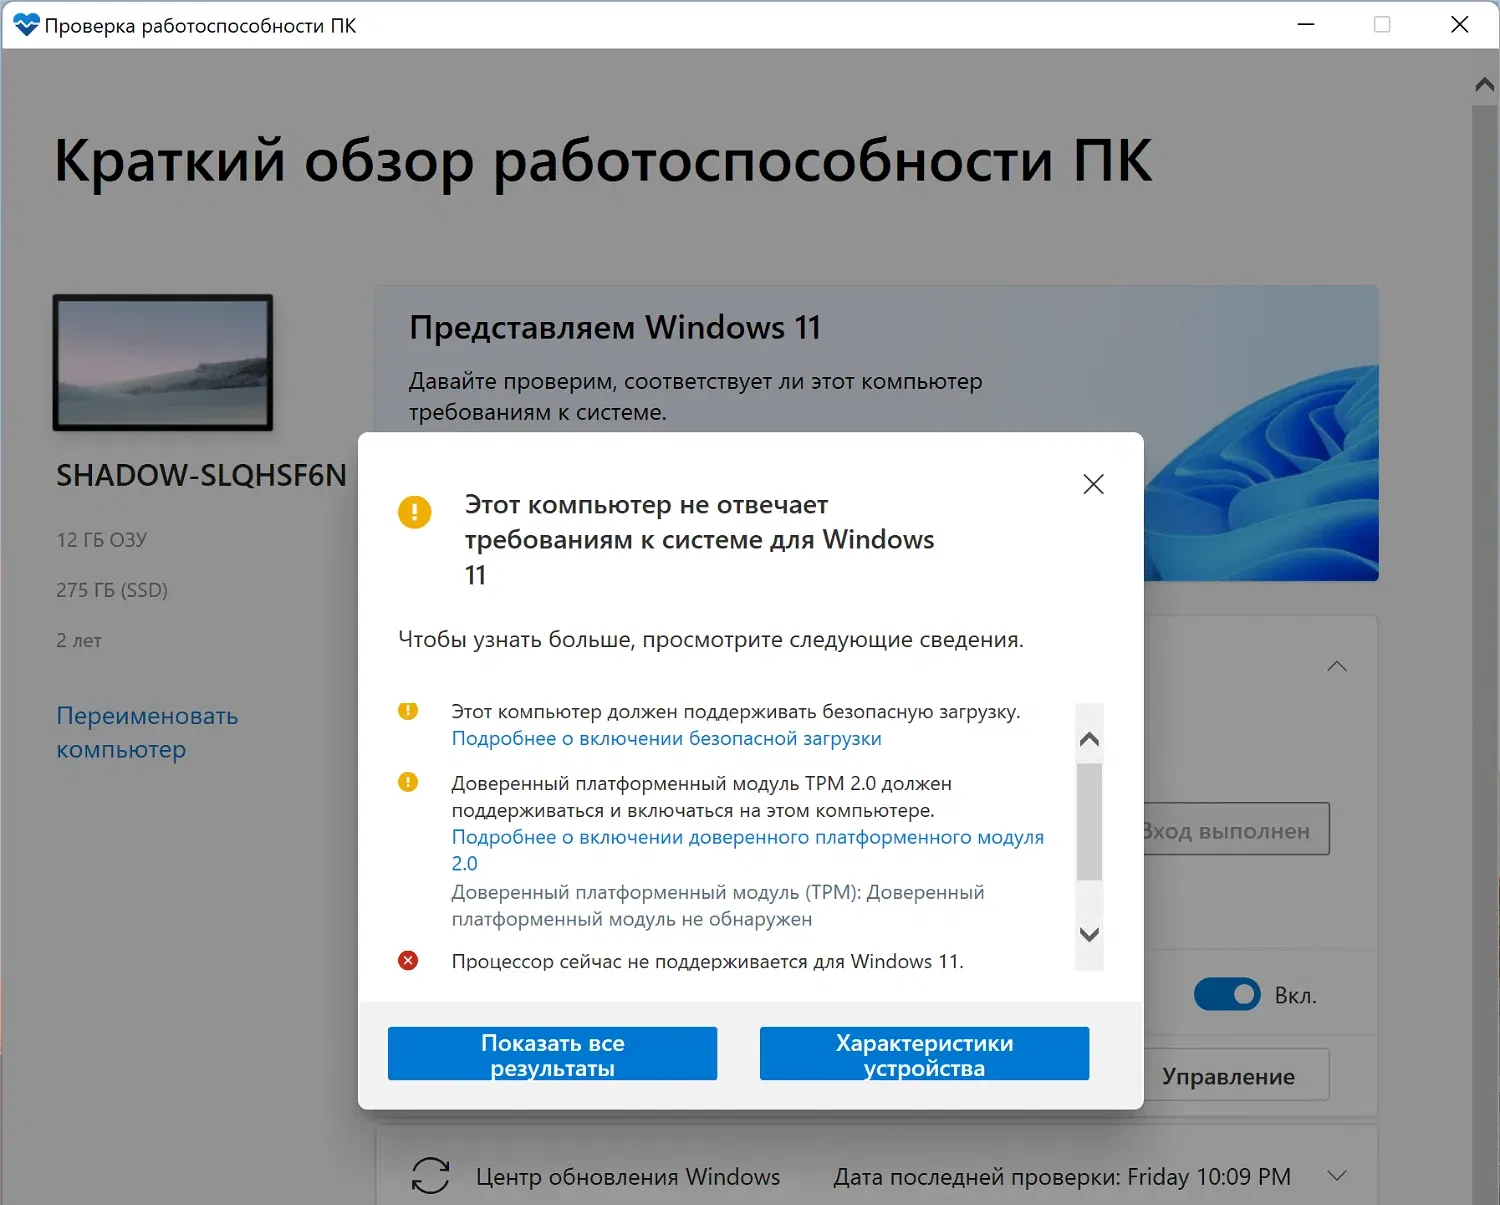Click Переименовать компьютер link
Image resolution: width=1500 pixels, height=1205 pixels.
[x=147, y=732]
